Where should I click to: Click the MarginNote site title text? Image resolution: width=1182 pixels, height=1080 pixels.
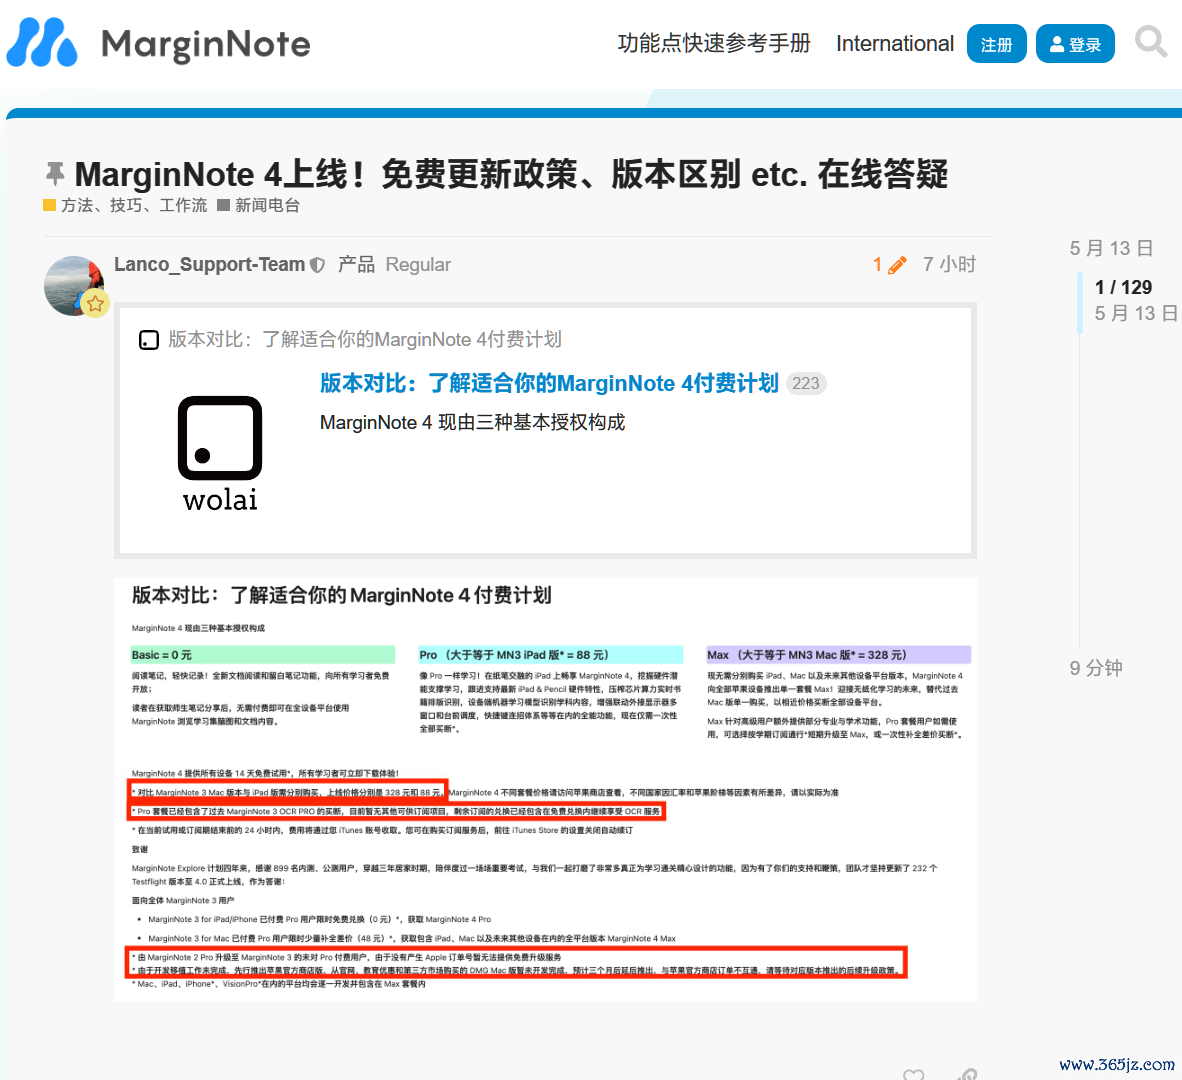pos(205,44)
